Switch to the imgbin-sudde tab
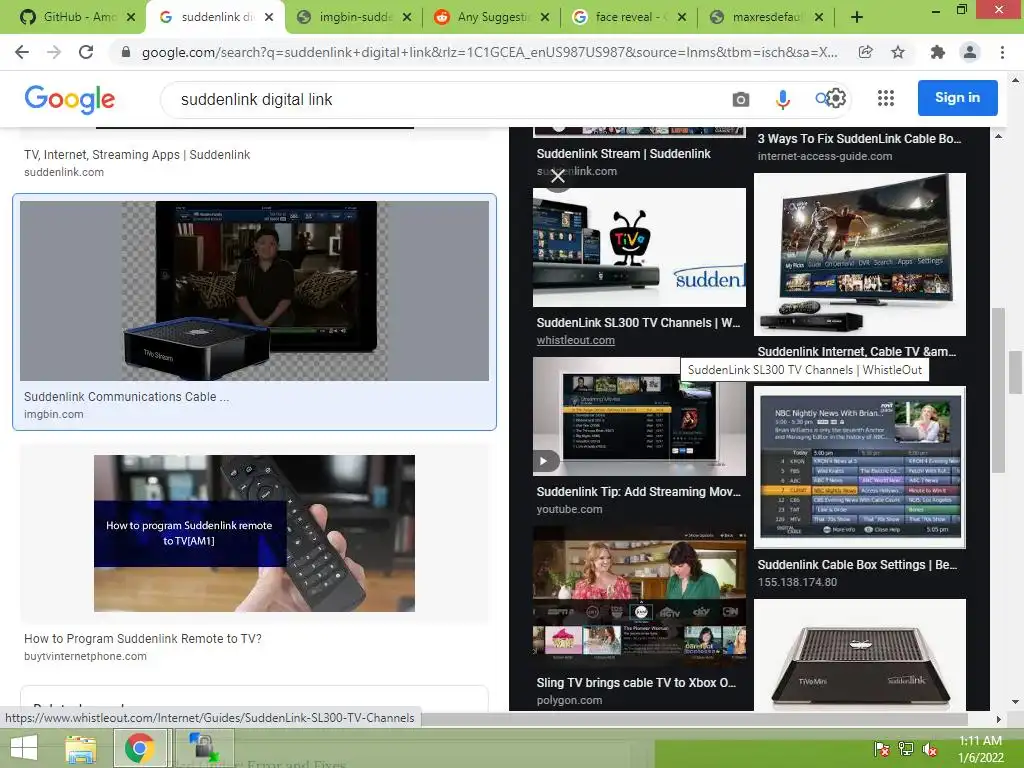 [x=354, y=17]
